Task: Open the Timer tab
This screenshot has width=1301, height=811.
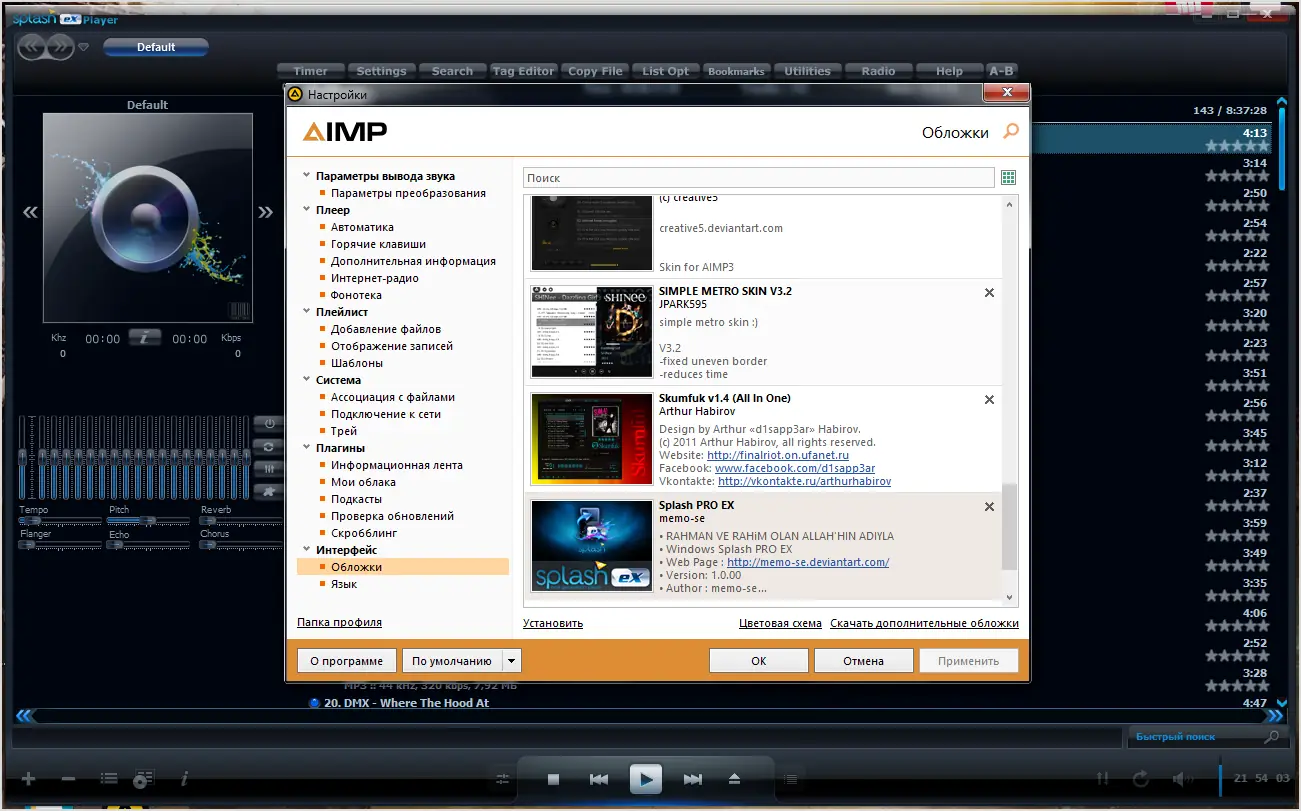Action: [310, 71]
